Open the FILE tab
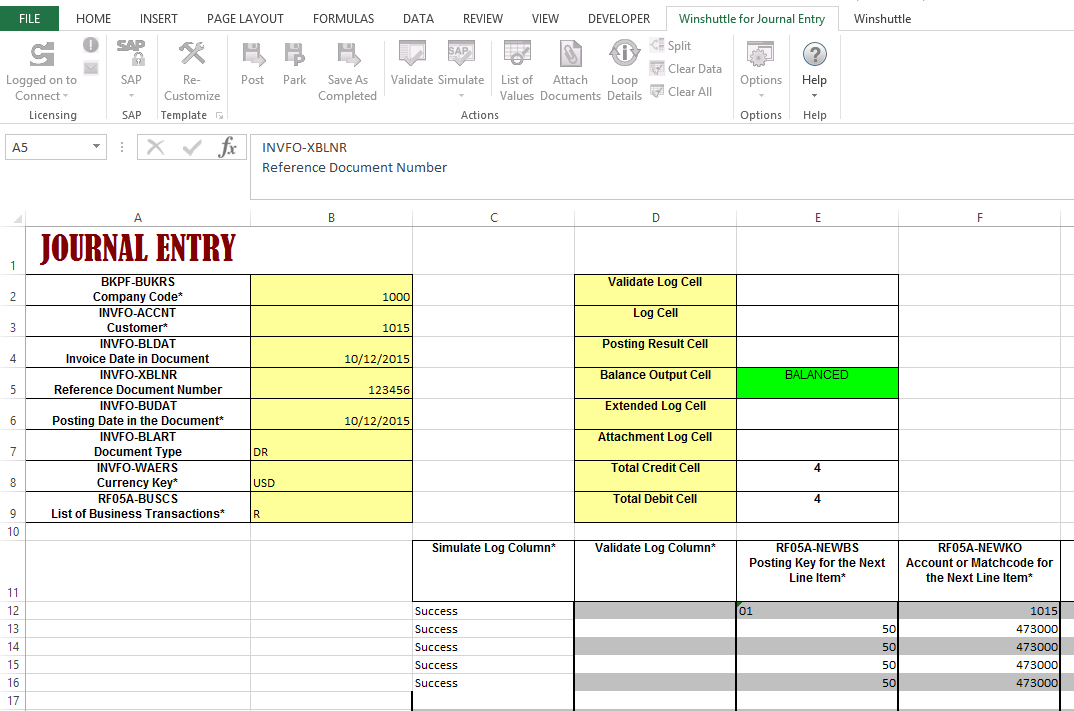 (29, 18)
